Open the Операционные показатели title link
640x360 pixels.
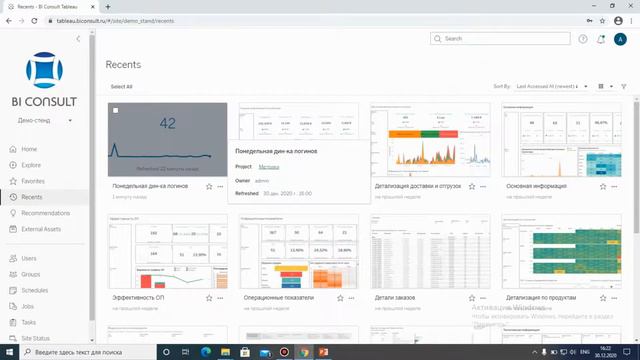coord(279,298)
